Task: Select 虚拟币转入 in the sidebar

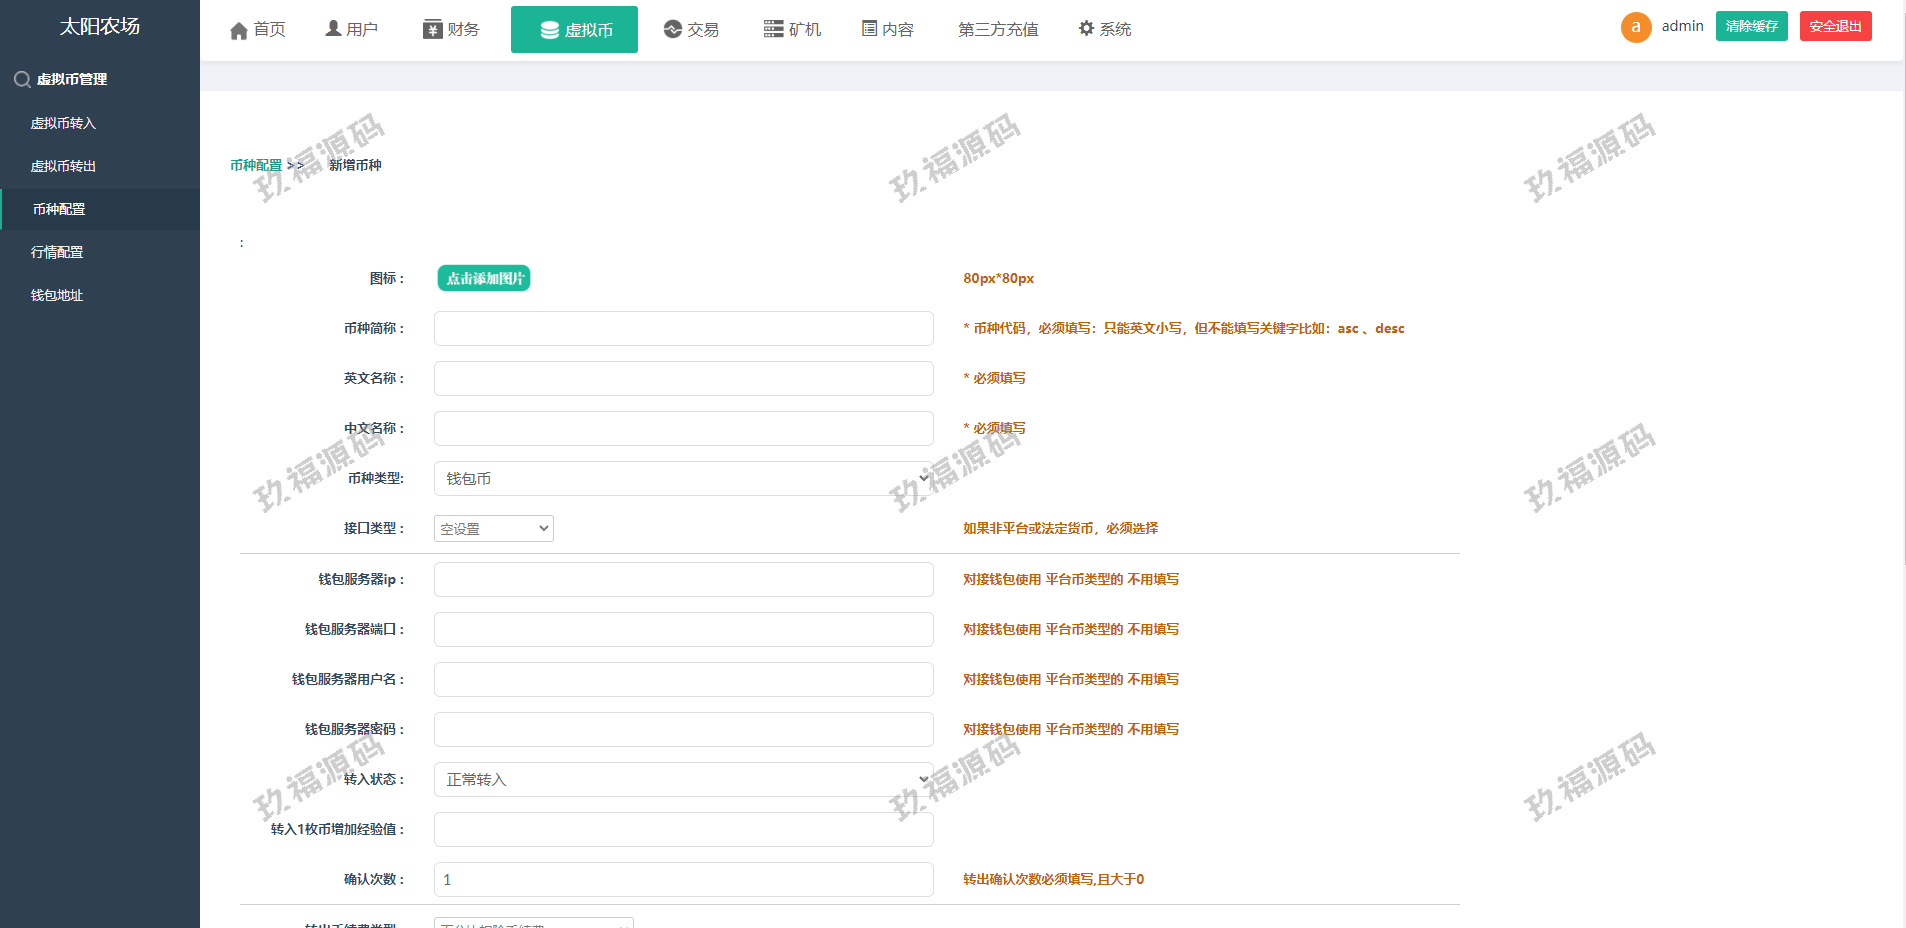Action: point(63,123)
